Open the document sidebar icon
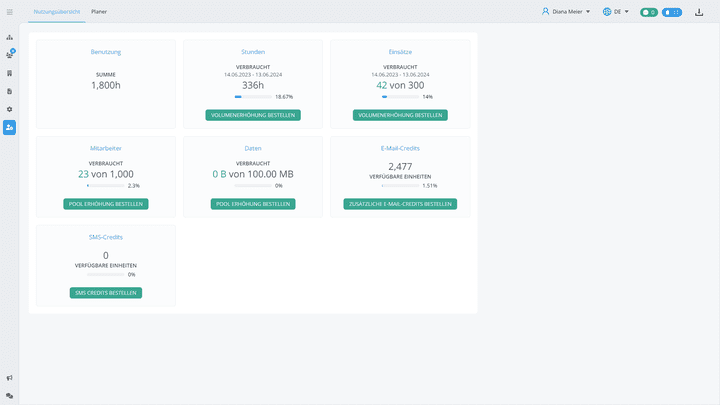Screen dimensions: 720x405 click(10, 91)
